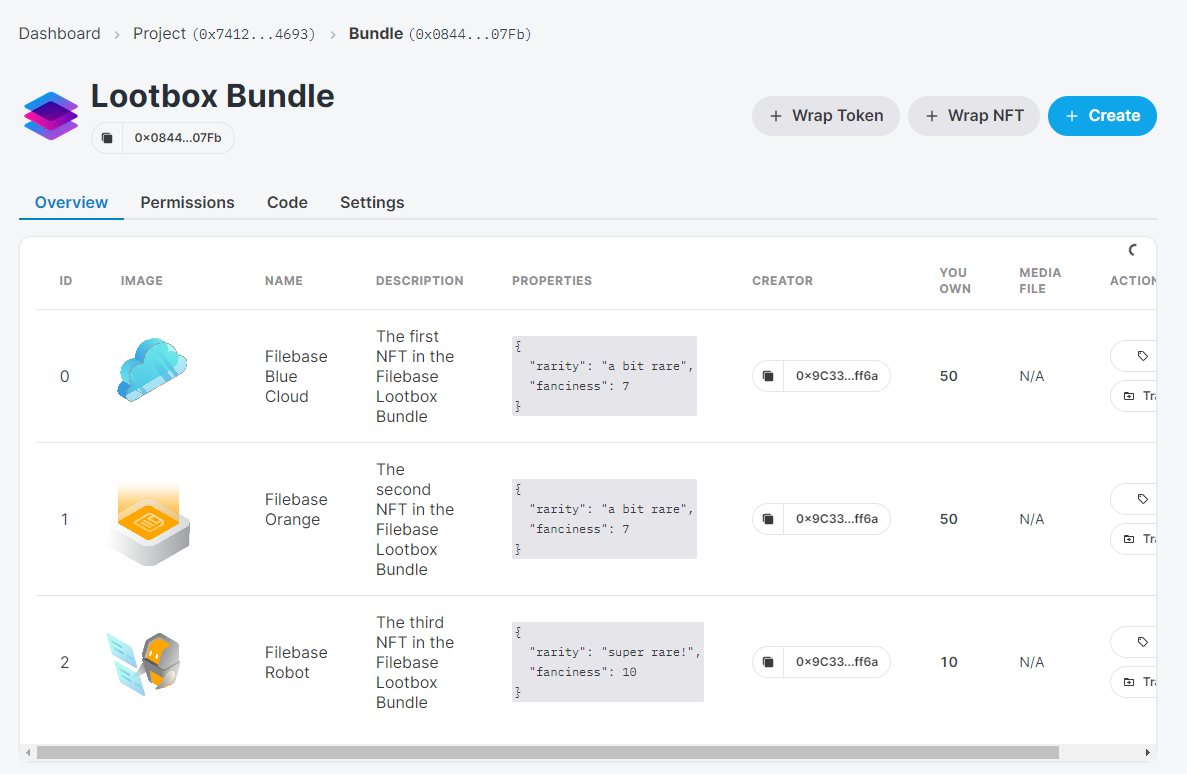1187x774 pixels.
Task: Click You Own value 50 for Filebase Orange
Action: (x=949, y=520)
